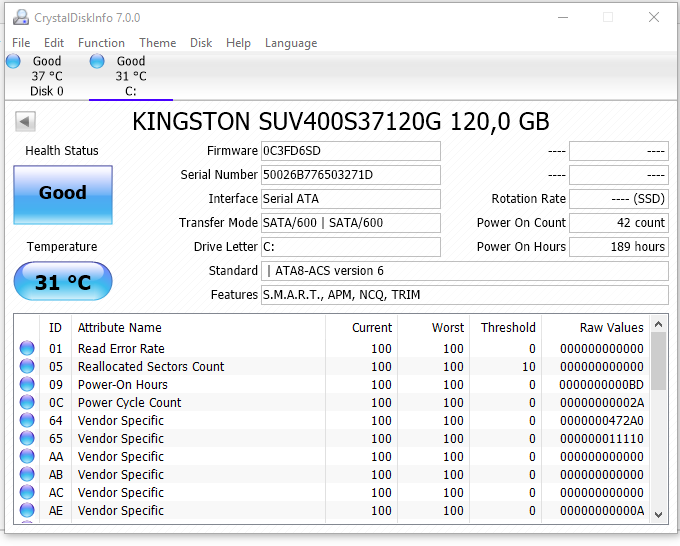The width and height of the screenshot is (680, 546).
Task: Click the C: drive blue status orb
Action: tap(97, 61)
